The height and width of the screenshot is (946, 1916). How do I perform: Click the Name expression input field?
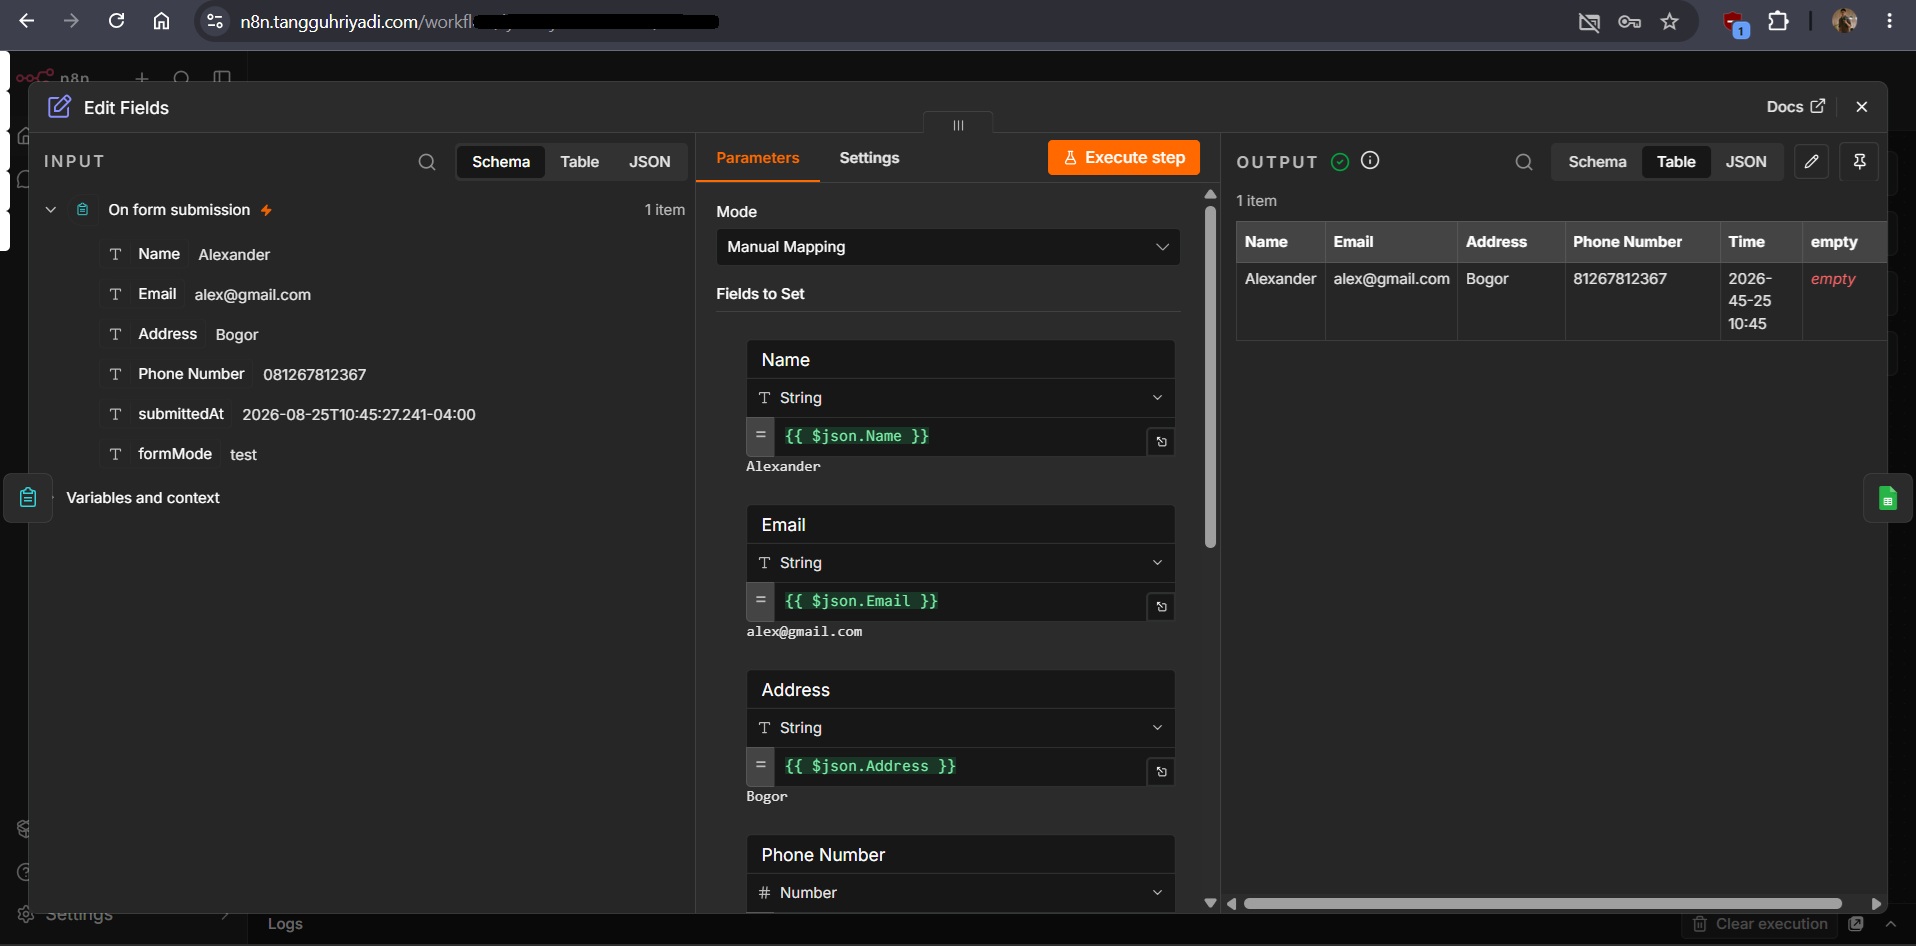coord(960,436)
